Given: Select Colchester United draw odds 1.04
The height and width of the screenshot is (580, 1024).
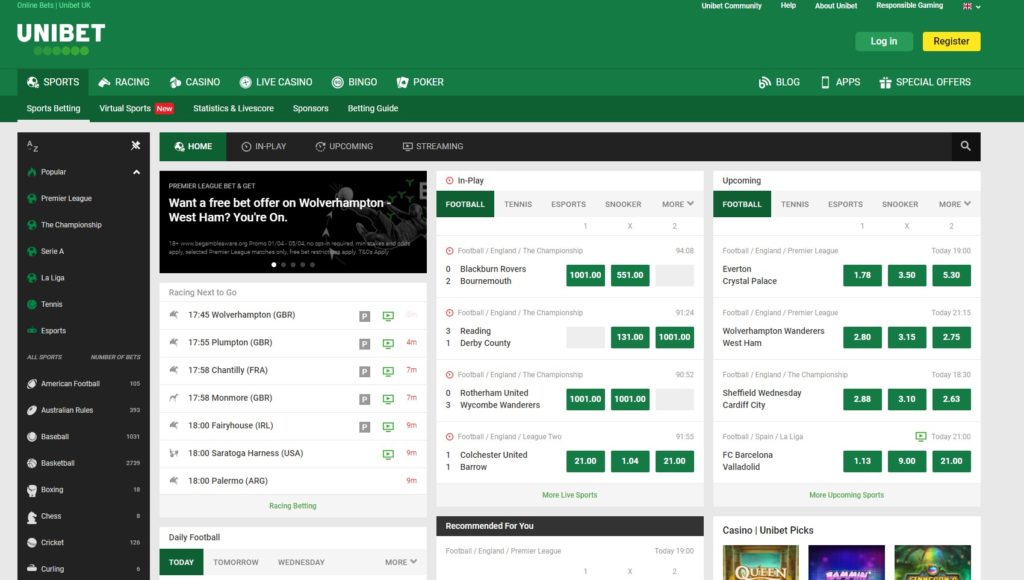Looking at the screenshot, I should (630, 461).
